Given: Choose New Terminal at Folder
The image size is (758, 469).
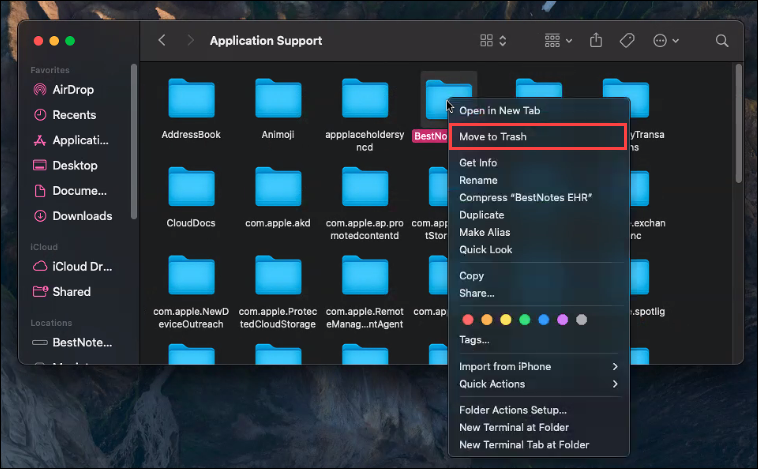Looking at the screenshot, I should tap(539, 427).
